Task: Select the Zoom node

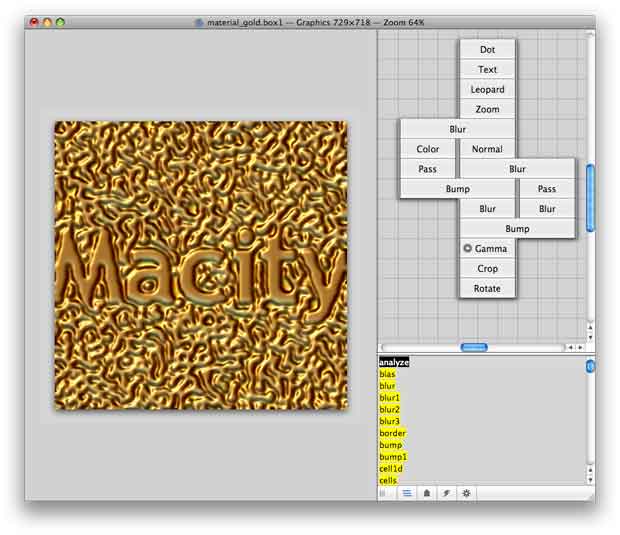Action: coord(487,109)
